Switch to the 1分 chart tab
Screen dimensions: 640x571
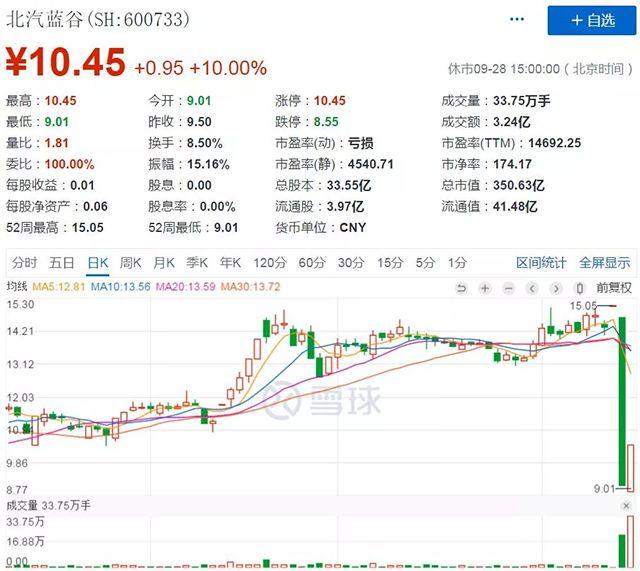pos(457,262)
